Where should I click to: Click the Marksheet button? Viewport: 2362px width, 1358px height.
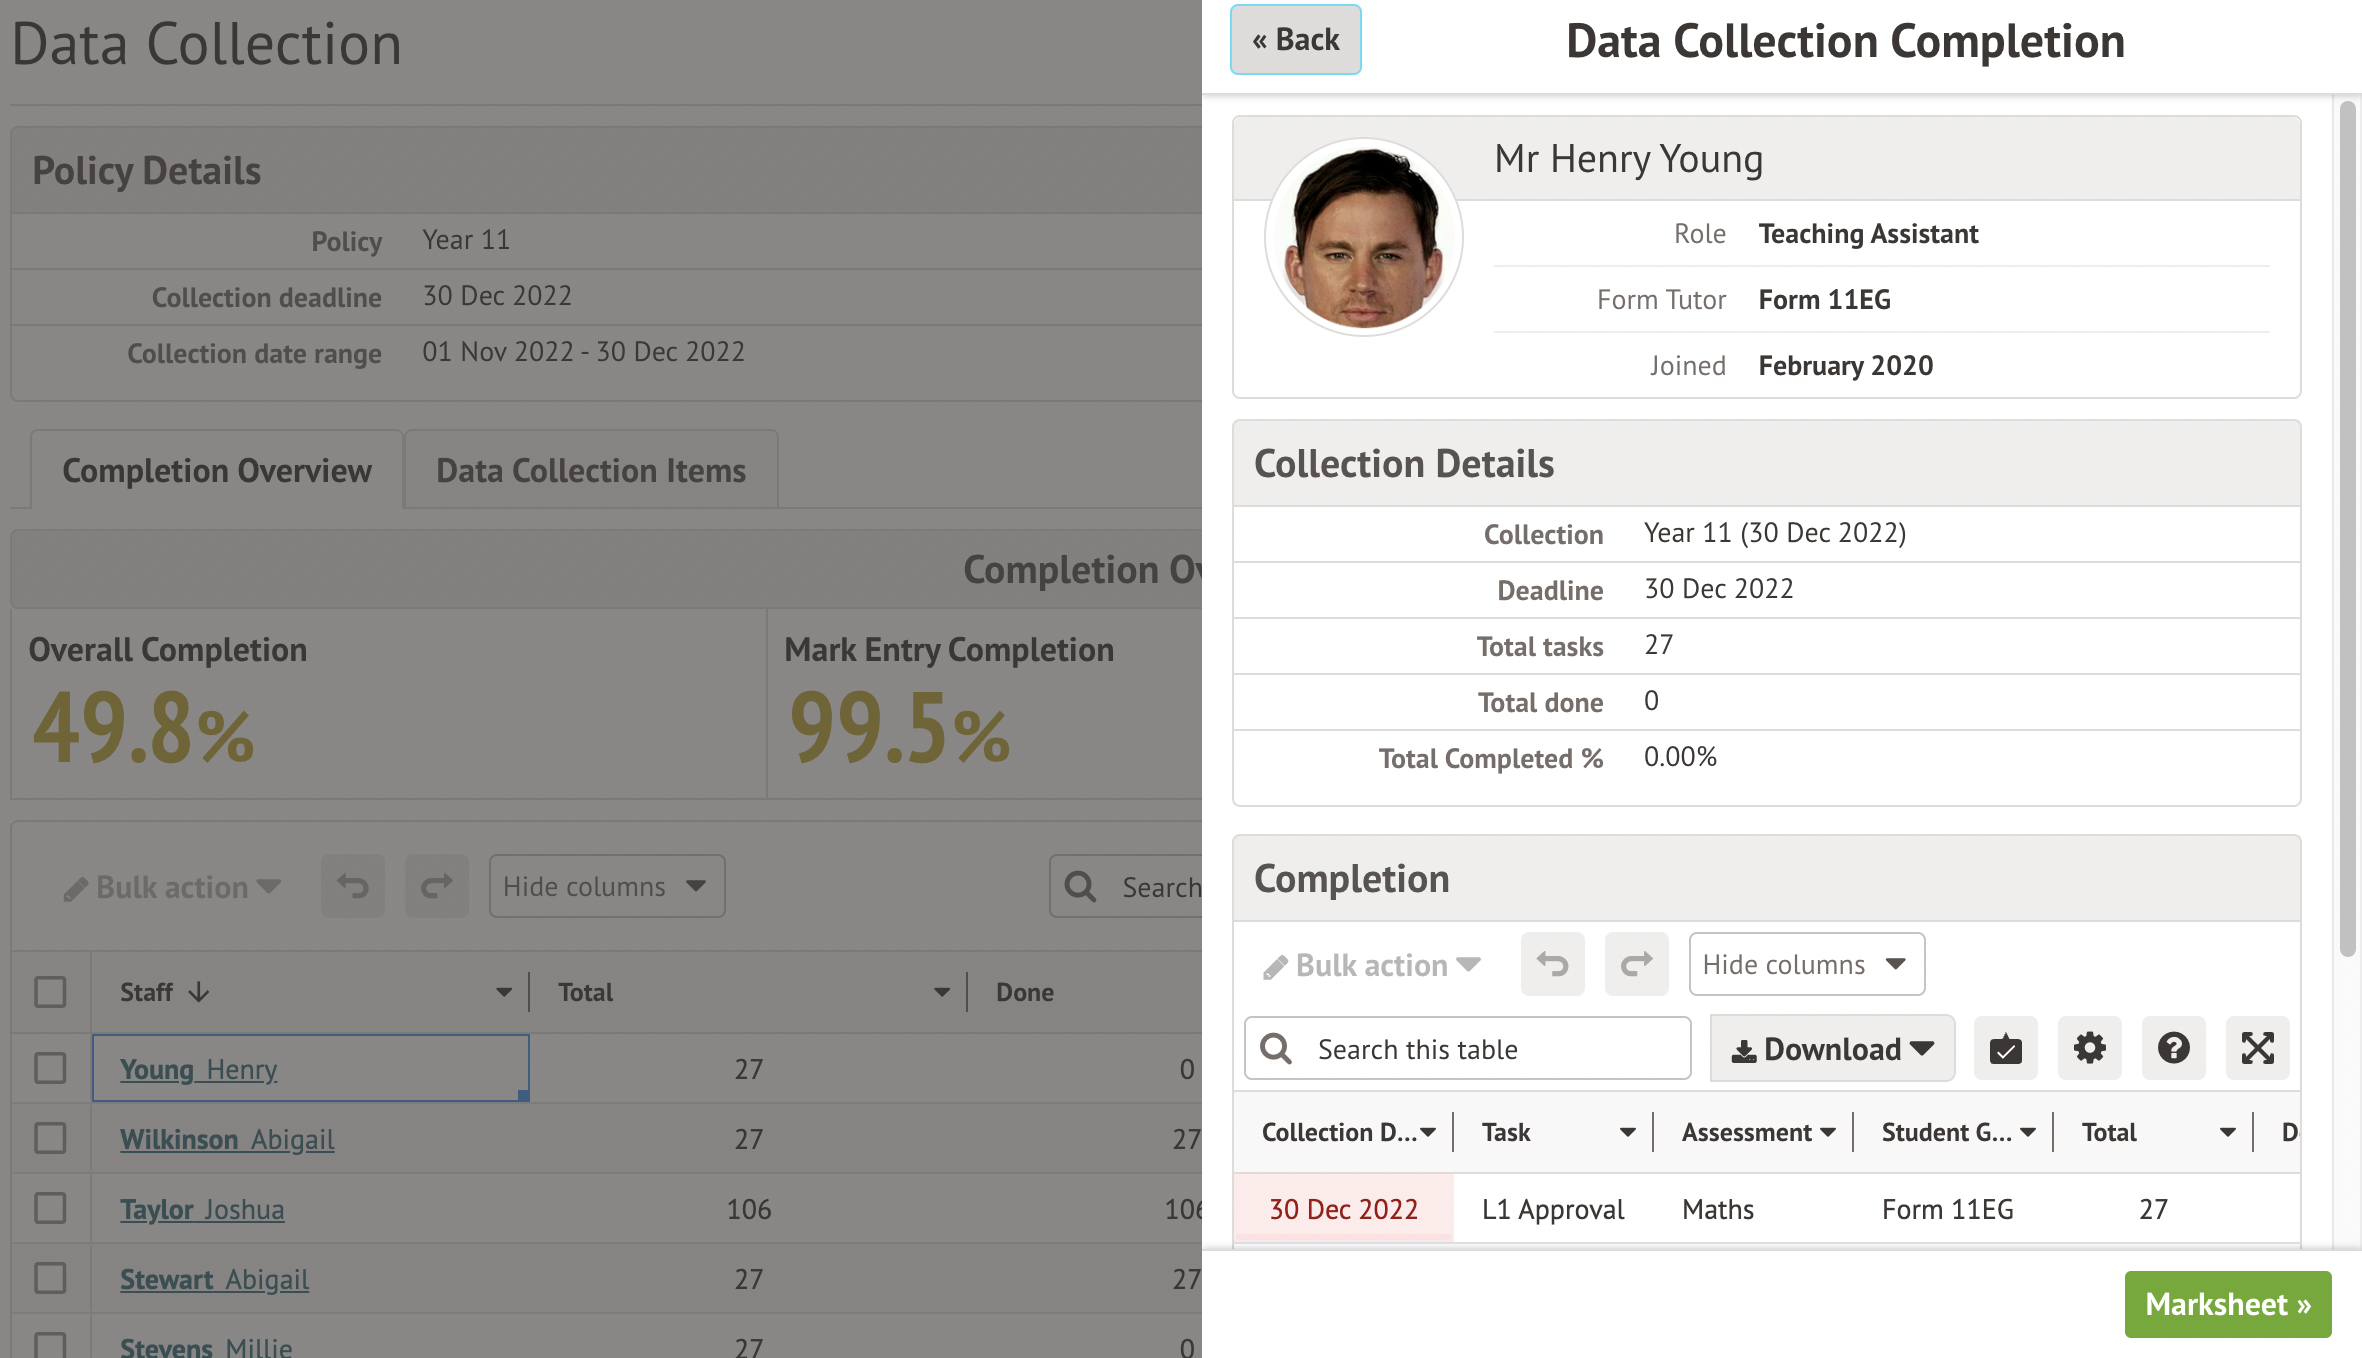(2227, 1304)
